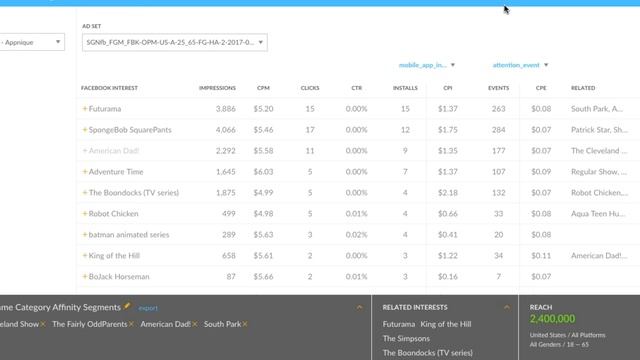Sort by Installs column header
The width and height of the screenshot is (640, 360).
click(x=405, y=88)
